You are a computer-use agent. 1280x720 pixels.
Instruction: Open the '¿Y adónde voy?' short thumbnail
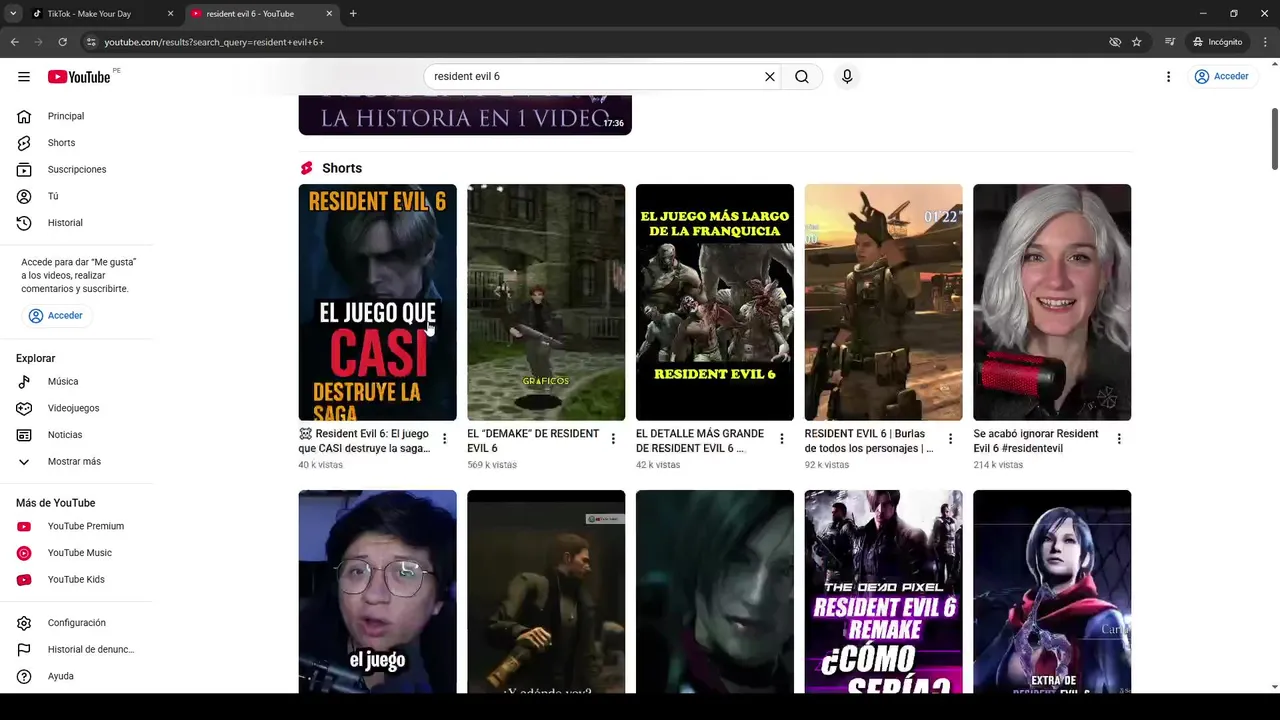[546, 591]
